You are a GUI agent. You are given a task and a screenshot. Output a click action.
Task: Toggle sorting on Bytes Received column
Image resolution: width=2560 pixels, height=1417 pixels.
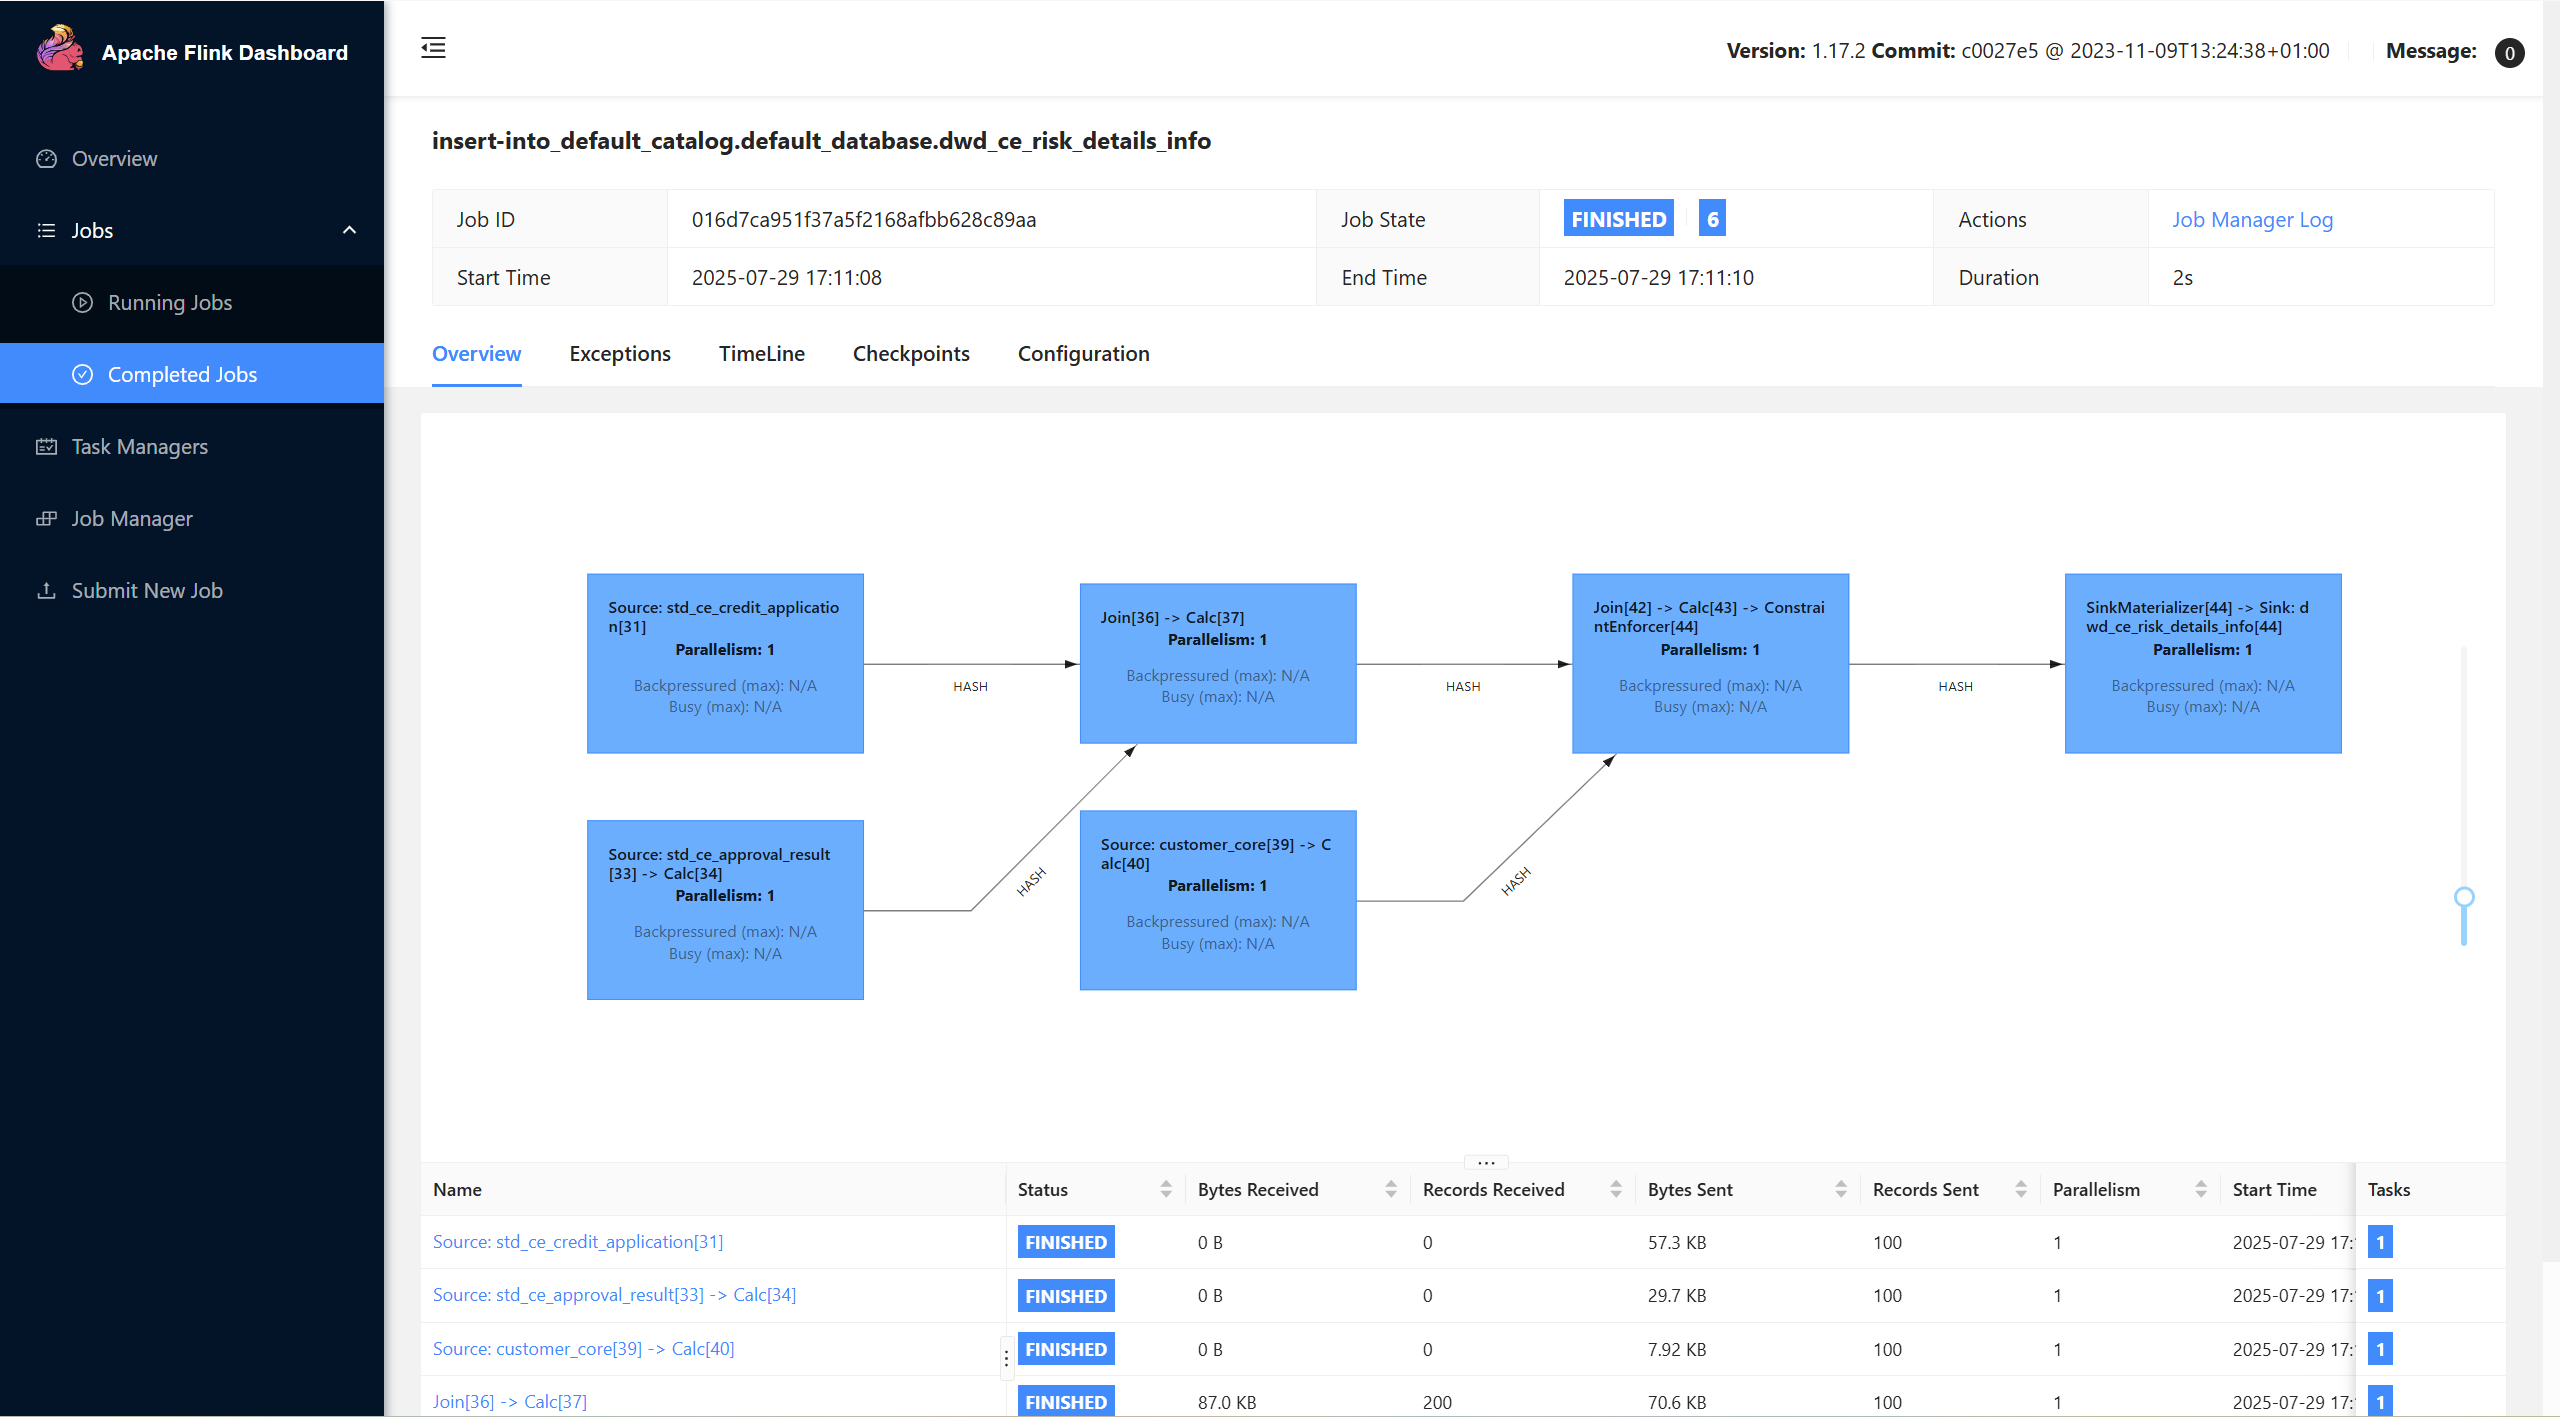pyautogui.click(x=1391, y=1189)
